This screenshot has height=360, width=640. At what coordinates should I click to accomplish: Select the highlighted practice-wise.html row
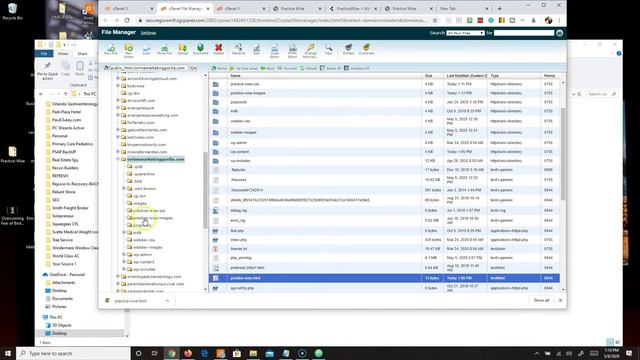click(384, 278)
